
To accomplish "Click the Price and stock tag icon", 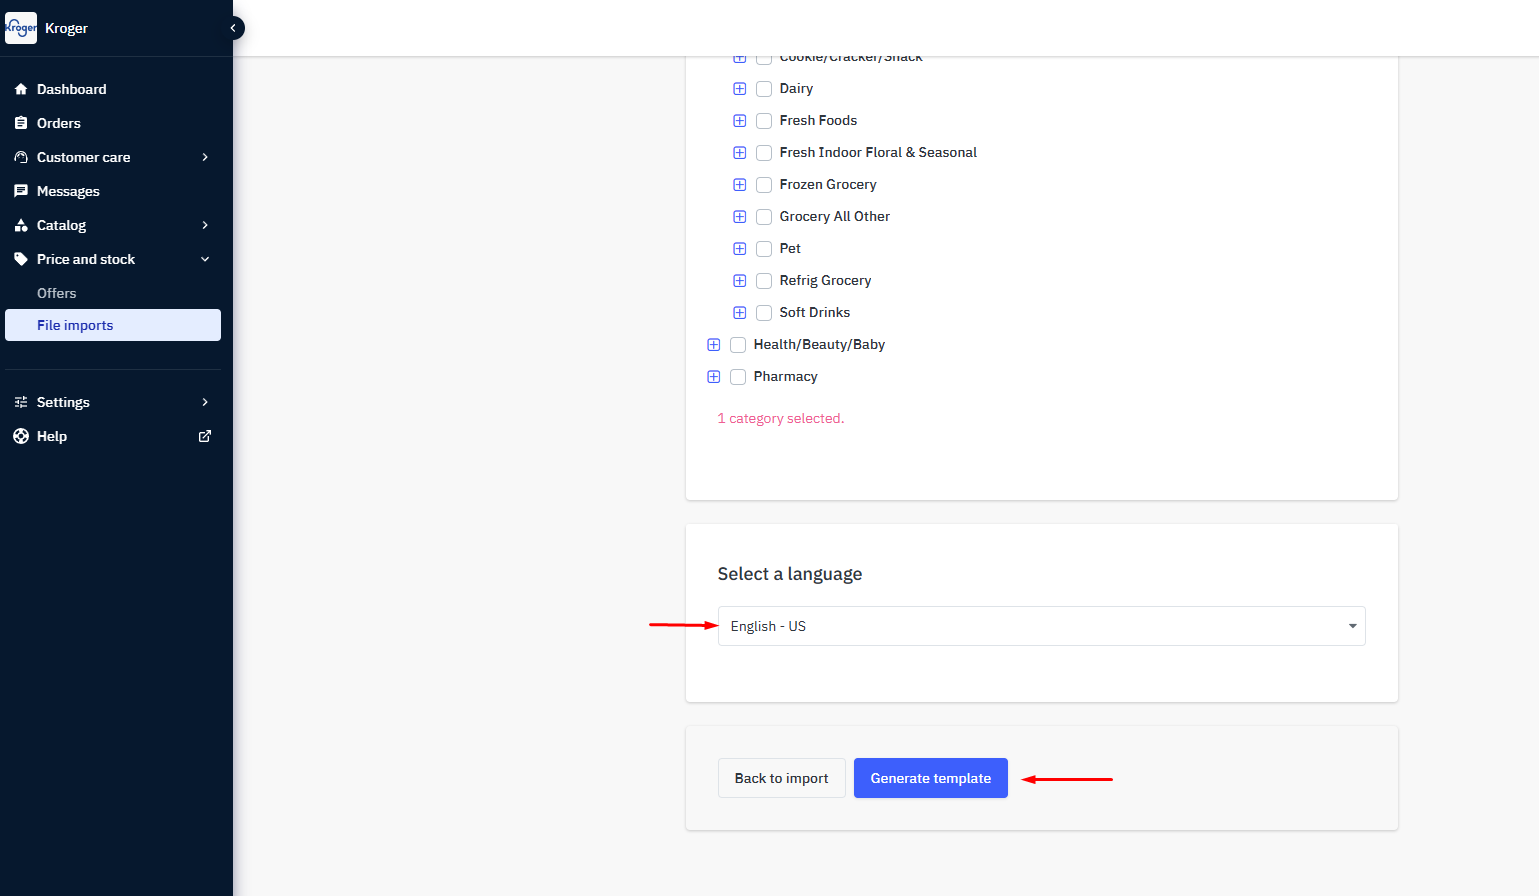I will 21,259.
